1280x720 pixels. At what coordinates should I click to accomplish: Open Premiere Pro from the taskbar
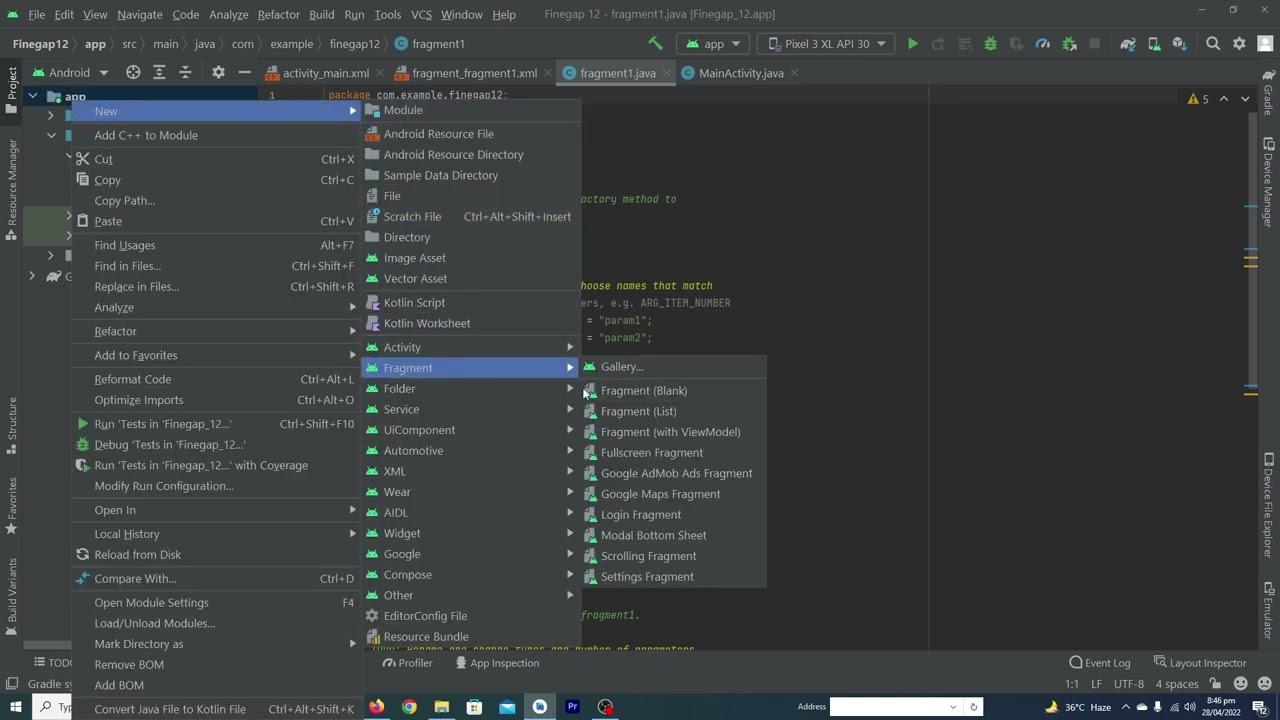[x=572, y=707]
